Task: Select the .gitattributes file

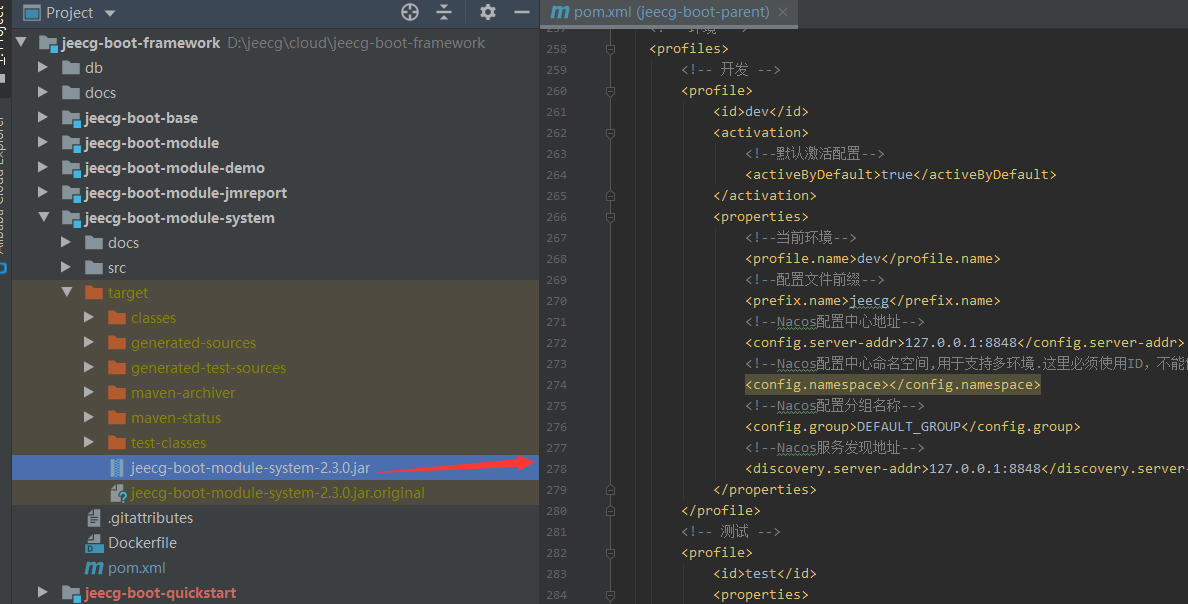Action: (x=151, y=518)
